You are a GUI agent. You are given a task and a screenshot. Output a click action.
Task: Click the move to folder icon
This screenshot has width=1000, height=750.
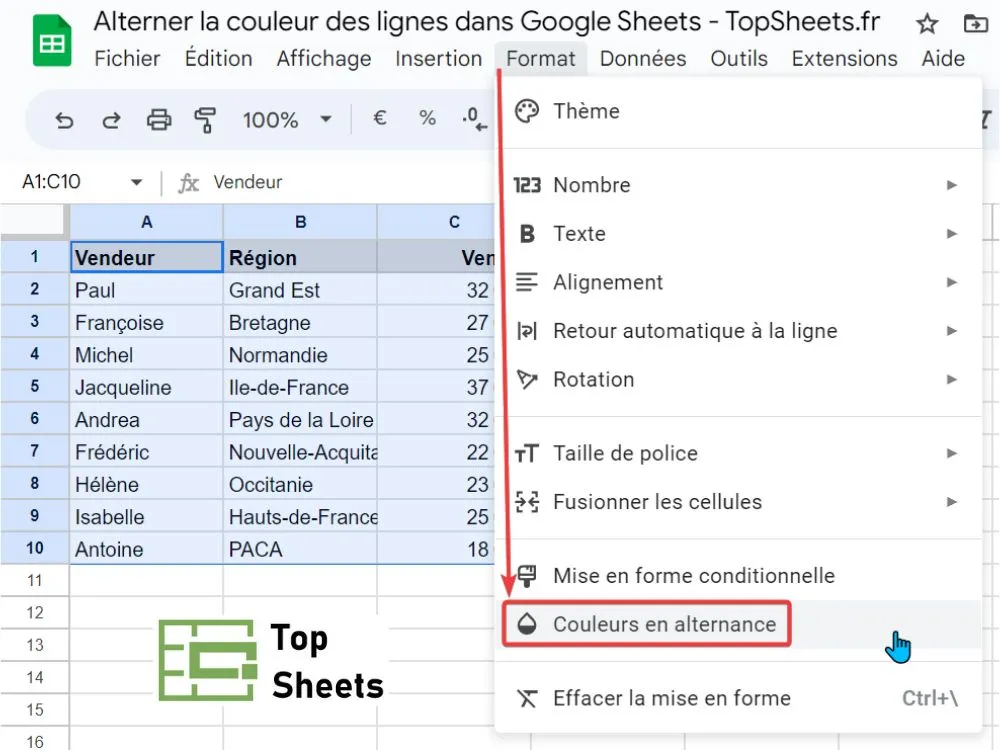click(975, 24)
